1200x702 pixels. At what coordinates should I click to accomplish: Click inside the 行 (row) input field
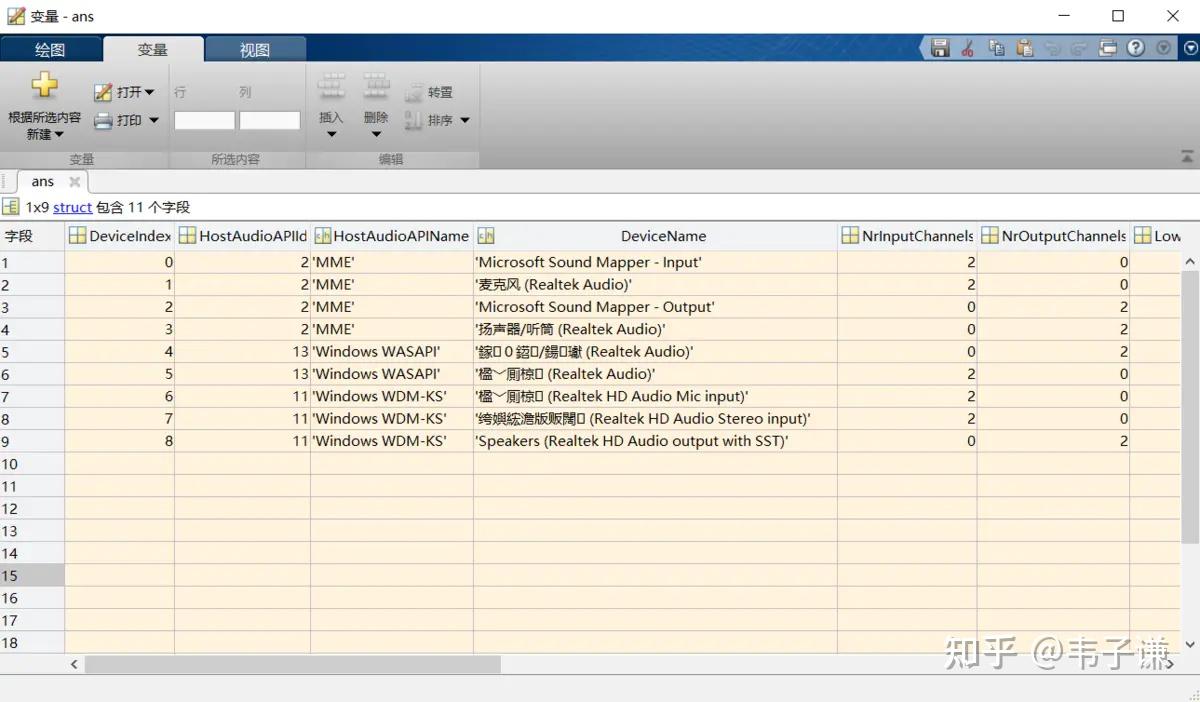point(204,119)
